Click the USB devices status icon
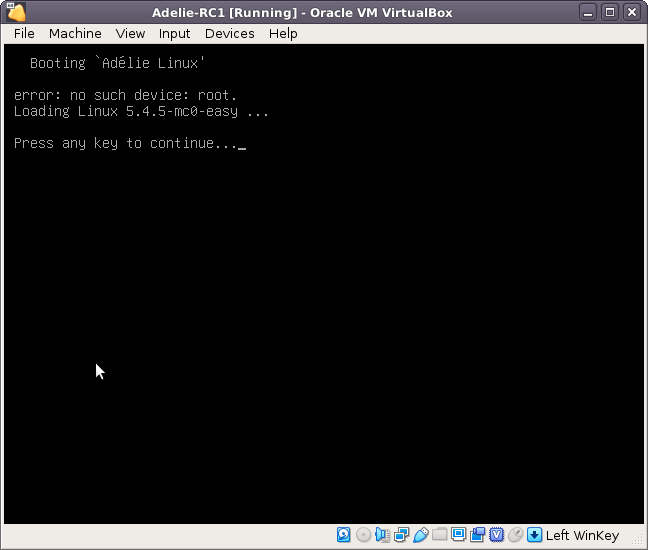The width and height of the screenshot is (648, 550). pos(420,535)
